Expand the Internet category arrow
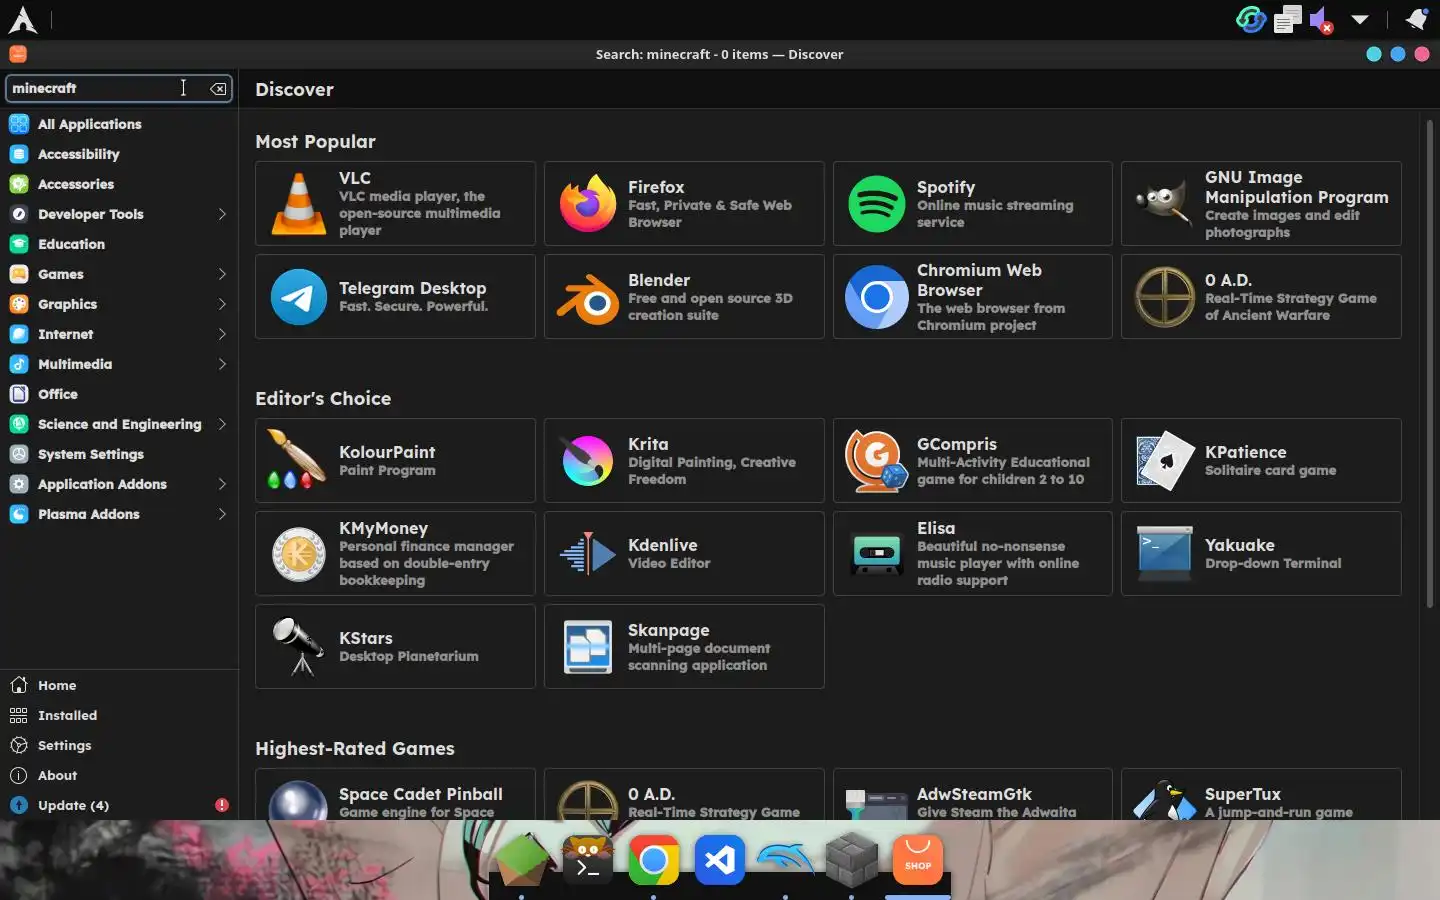The width and height of the screenshot is (1440, 900). [222, 334]
